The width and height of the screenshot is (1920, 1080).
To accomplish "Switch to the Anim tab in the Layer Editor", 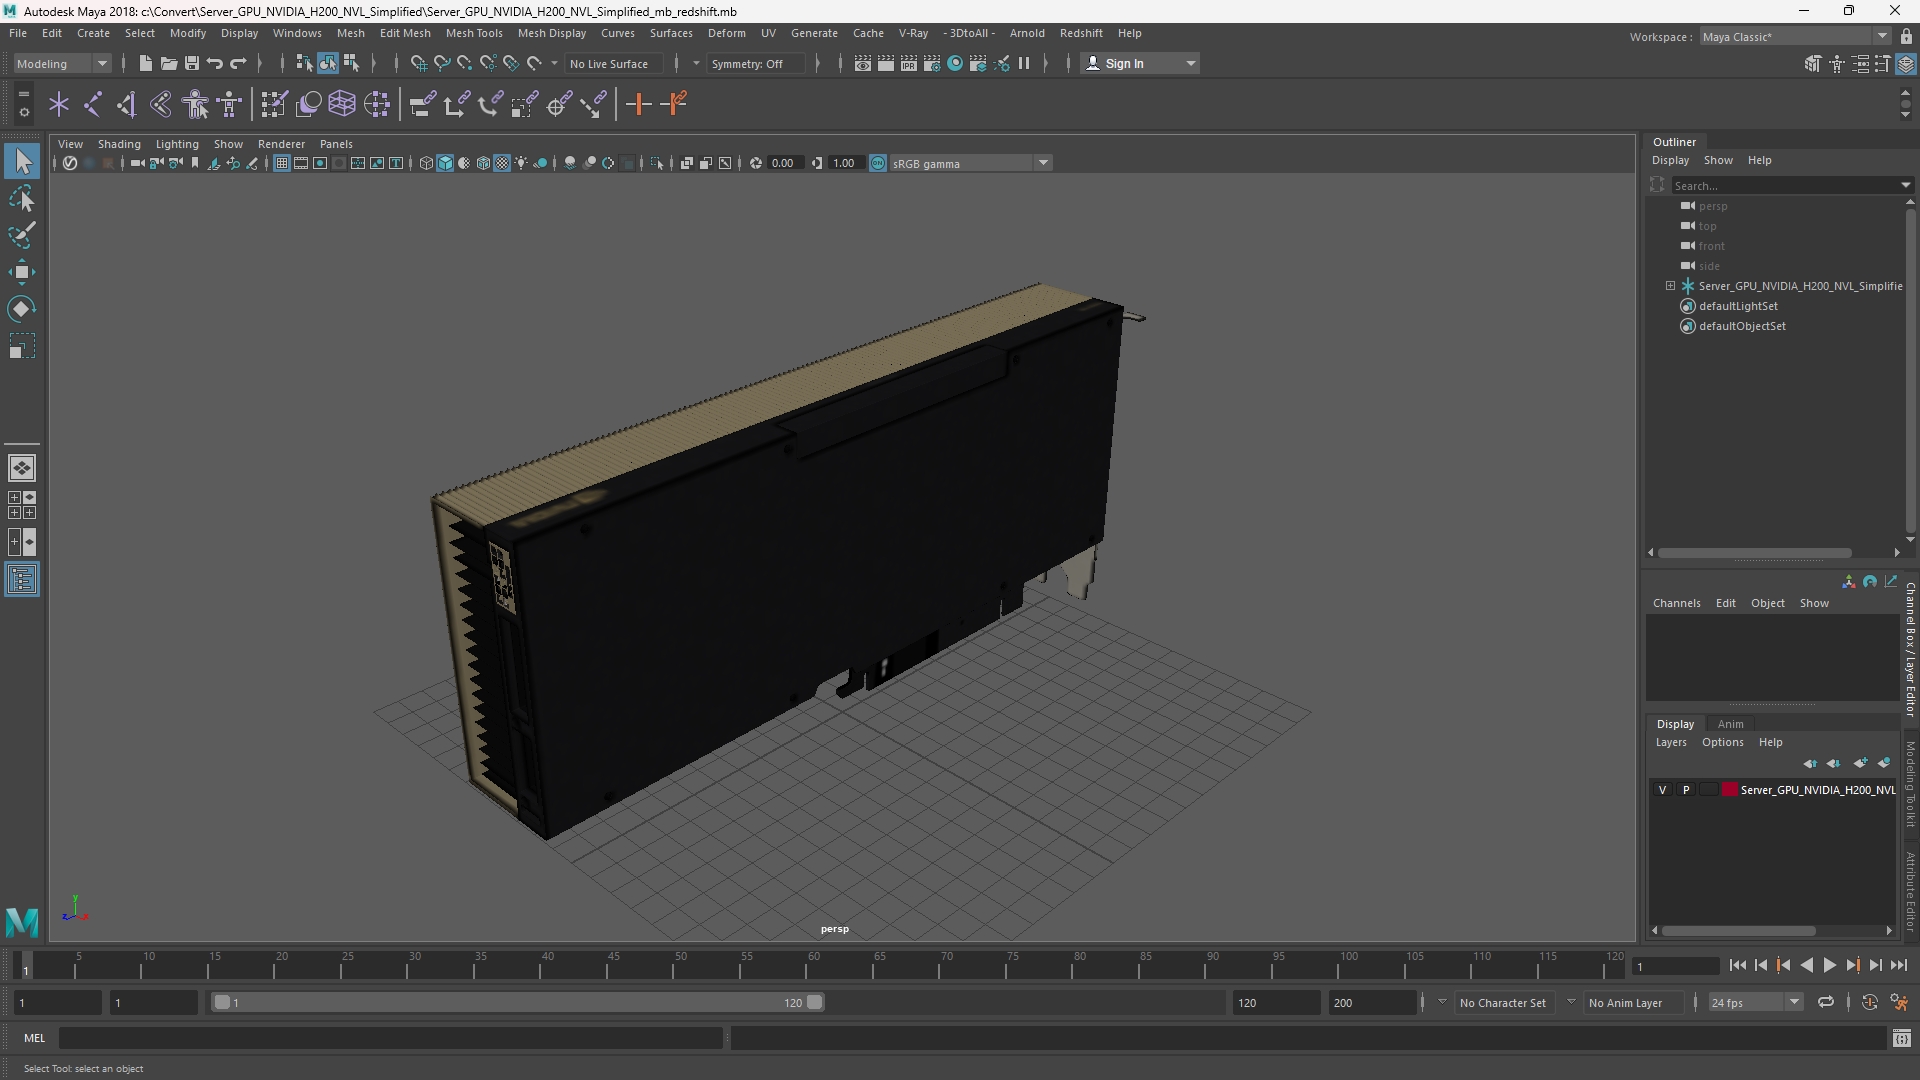I will [x=1730, y=724].
